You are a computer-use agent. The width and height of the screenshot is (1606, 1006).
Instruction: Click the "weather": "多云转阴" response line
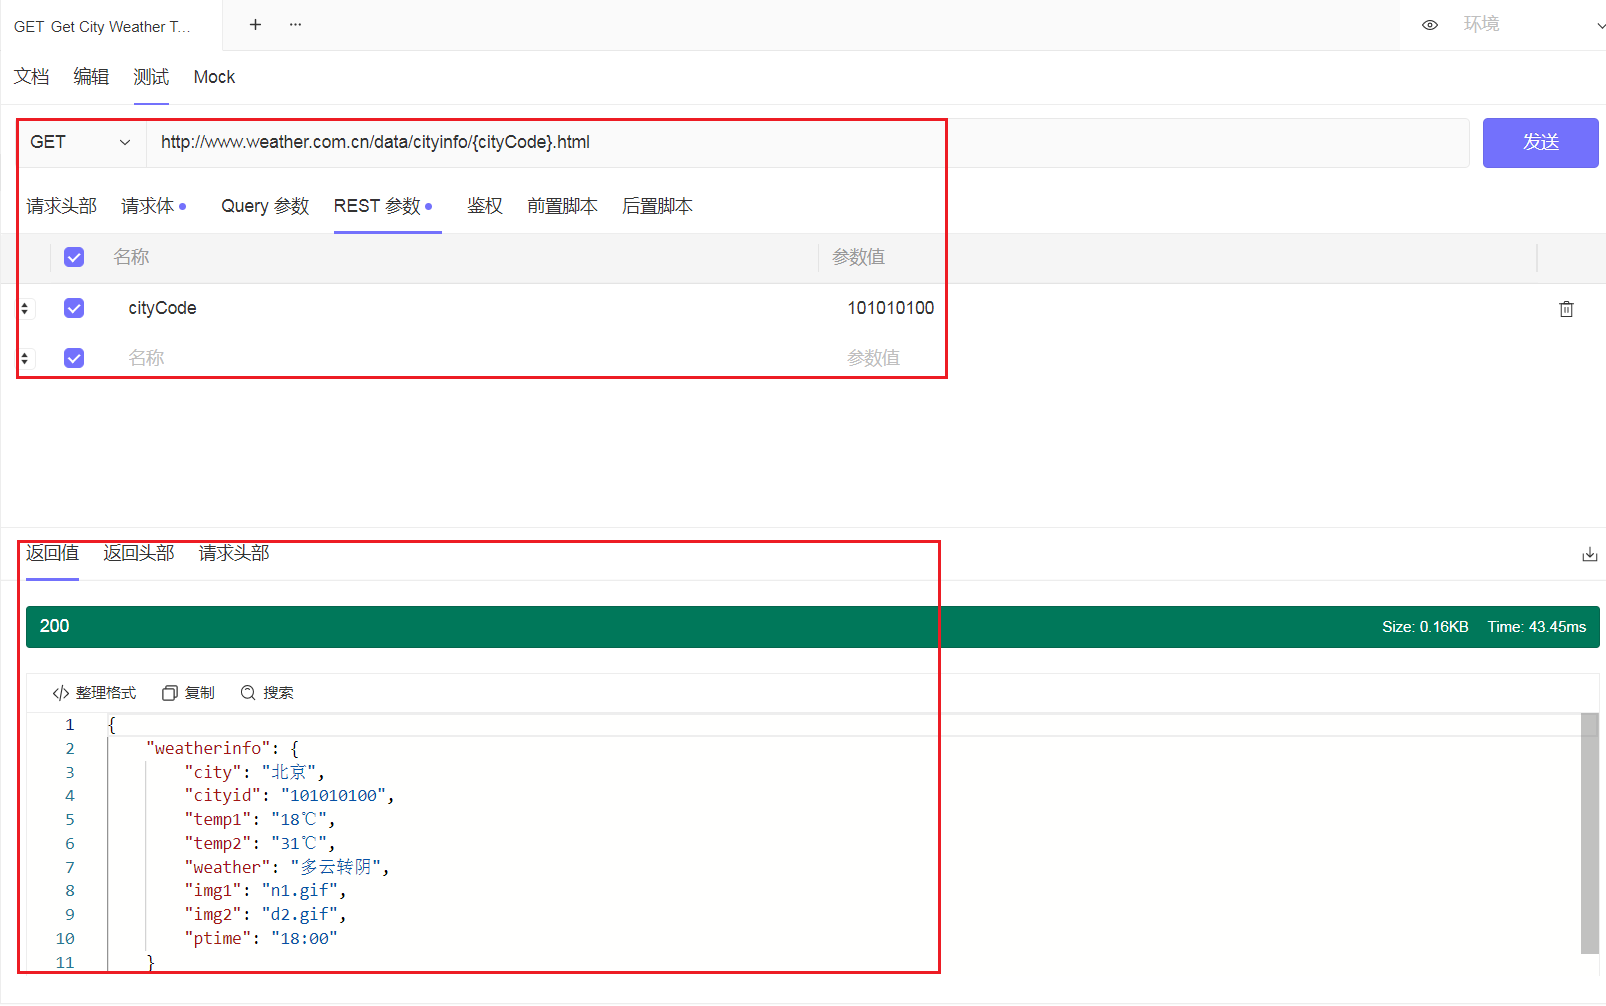click(286, 867)
